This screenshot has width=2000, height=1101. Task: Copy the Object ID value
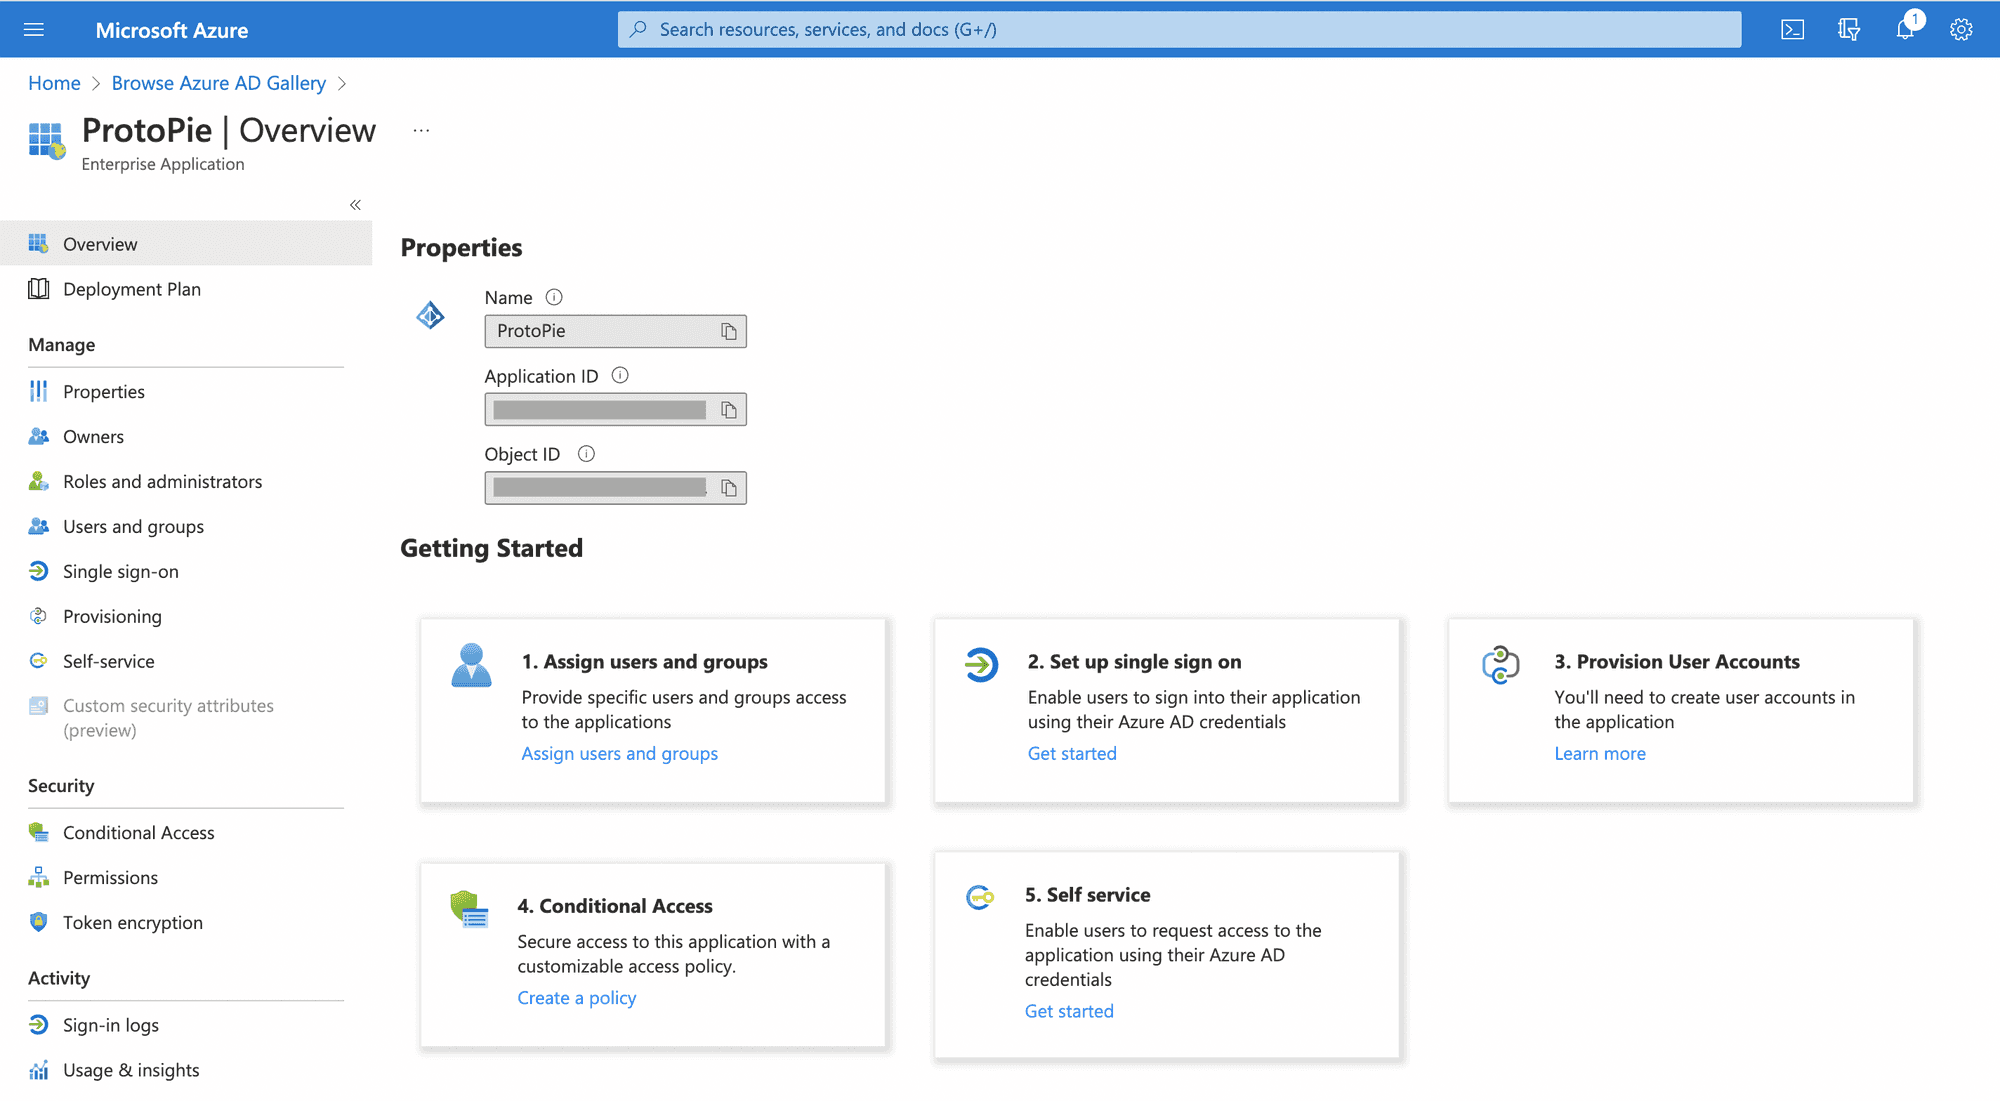point(728,488)
